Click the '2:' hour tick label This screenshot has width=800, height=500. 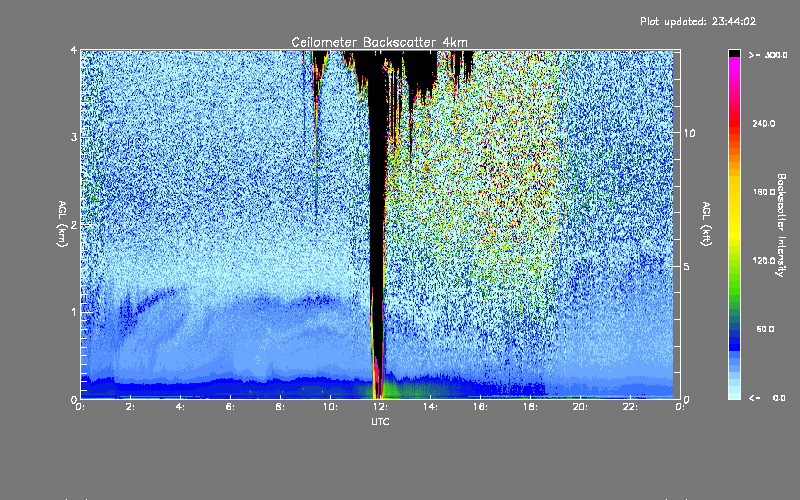tap(130, 407)
